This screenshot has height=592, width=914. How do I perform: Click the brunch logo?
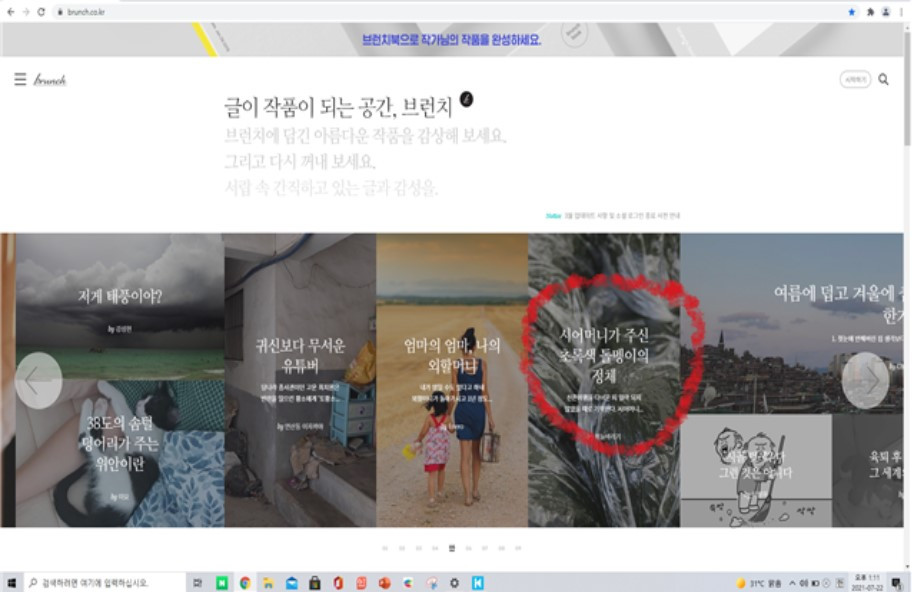(x=50, y=80)
